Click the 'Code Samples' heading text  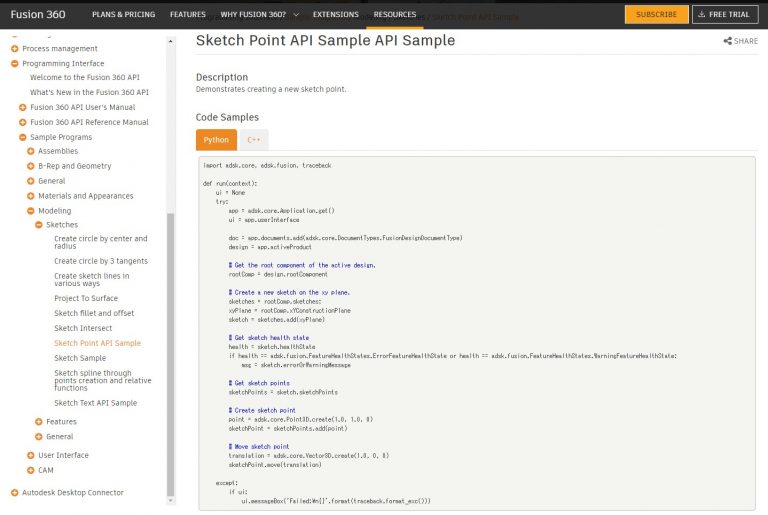pyautogui.click(x=227, y=118)
